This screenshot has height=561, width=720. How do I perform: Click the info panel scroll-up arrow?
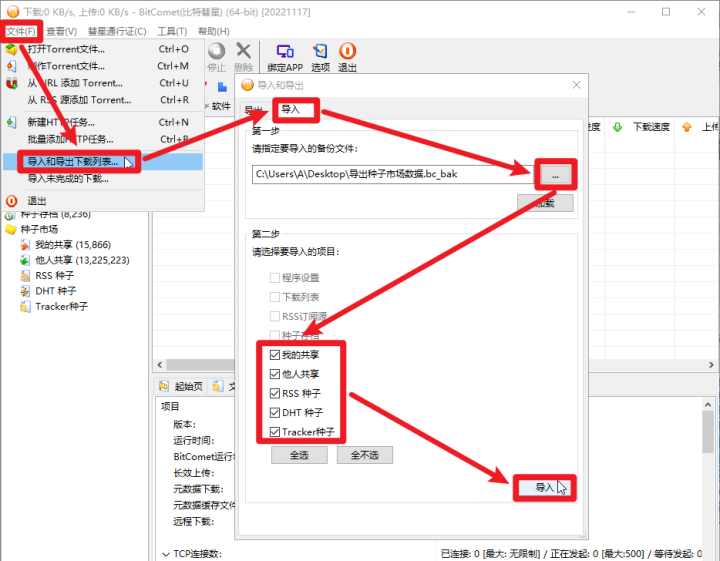[708, 404]
